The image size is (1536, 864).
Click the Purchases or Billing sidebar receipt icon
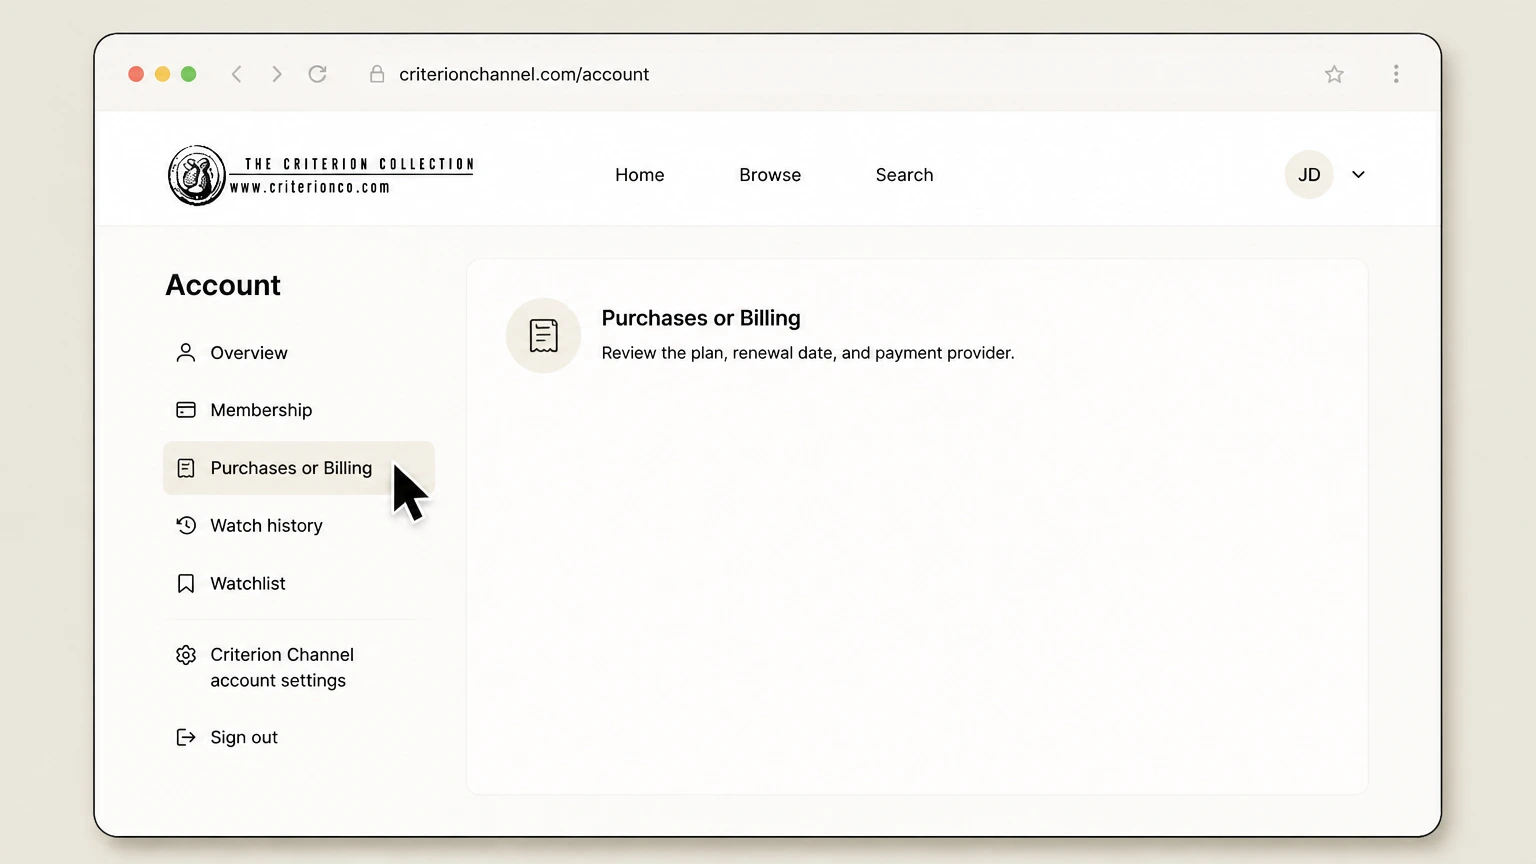tap(186, 468)
